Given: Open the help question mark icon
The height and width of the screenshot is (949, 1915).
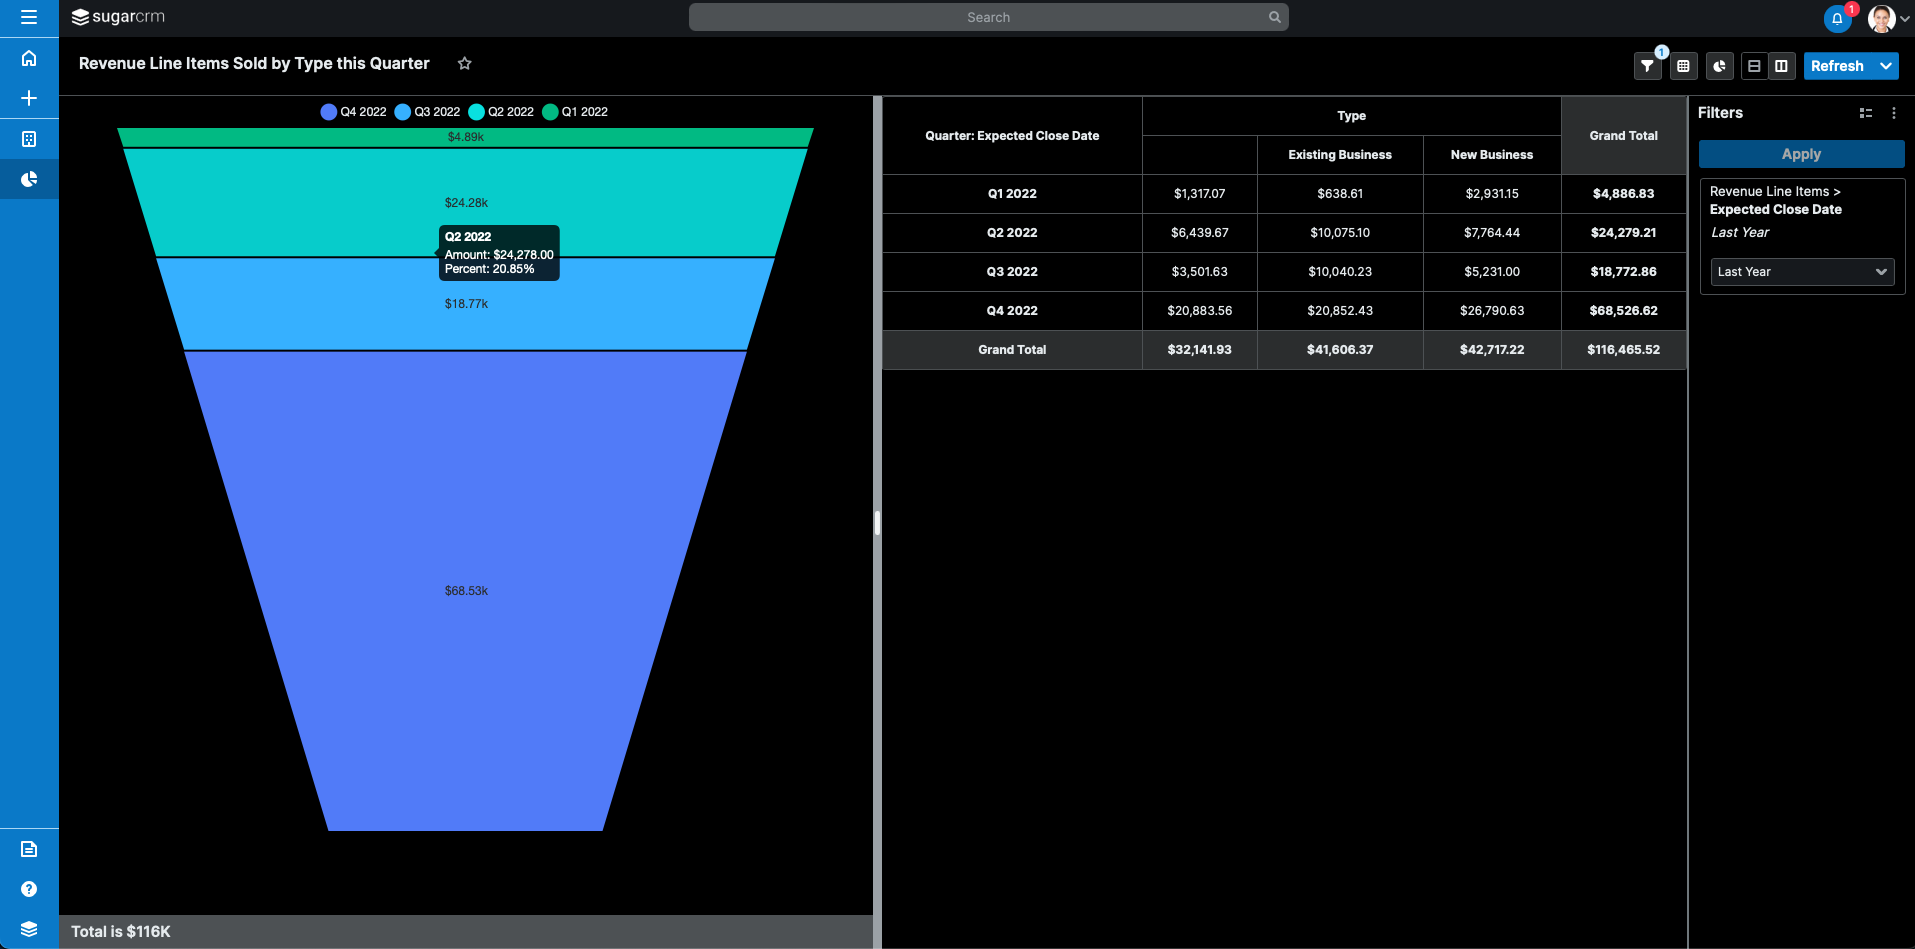Looking at the screenshot, I should pos(29,889).
